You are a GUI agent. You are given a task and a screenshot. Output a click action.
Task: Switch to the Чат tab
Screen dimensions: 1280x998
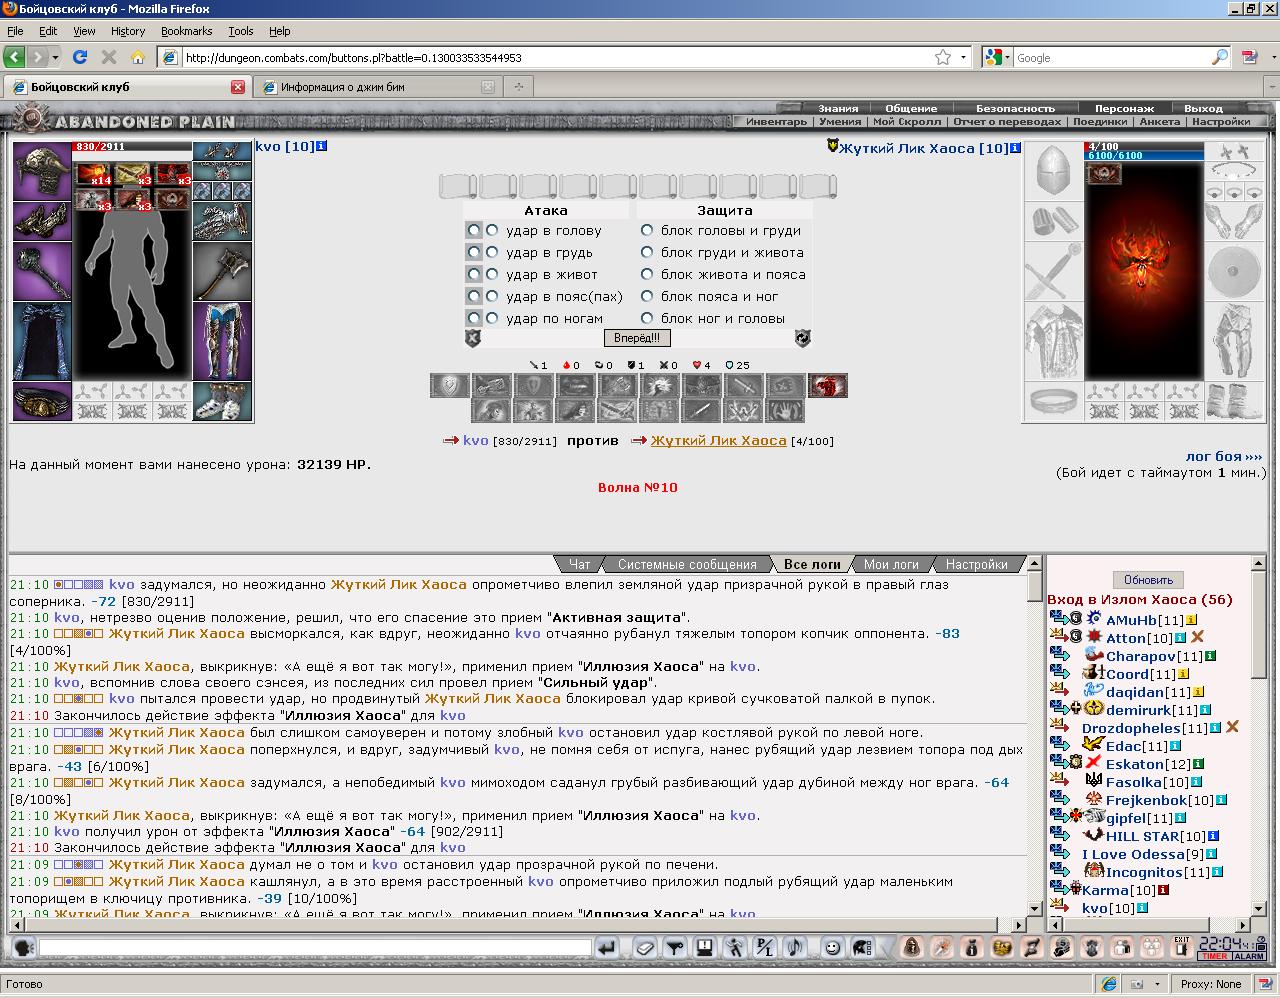(x=579, y=564)
